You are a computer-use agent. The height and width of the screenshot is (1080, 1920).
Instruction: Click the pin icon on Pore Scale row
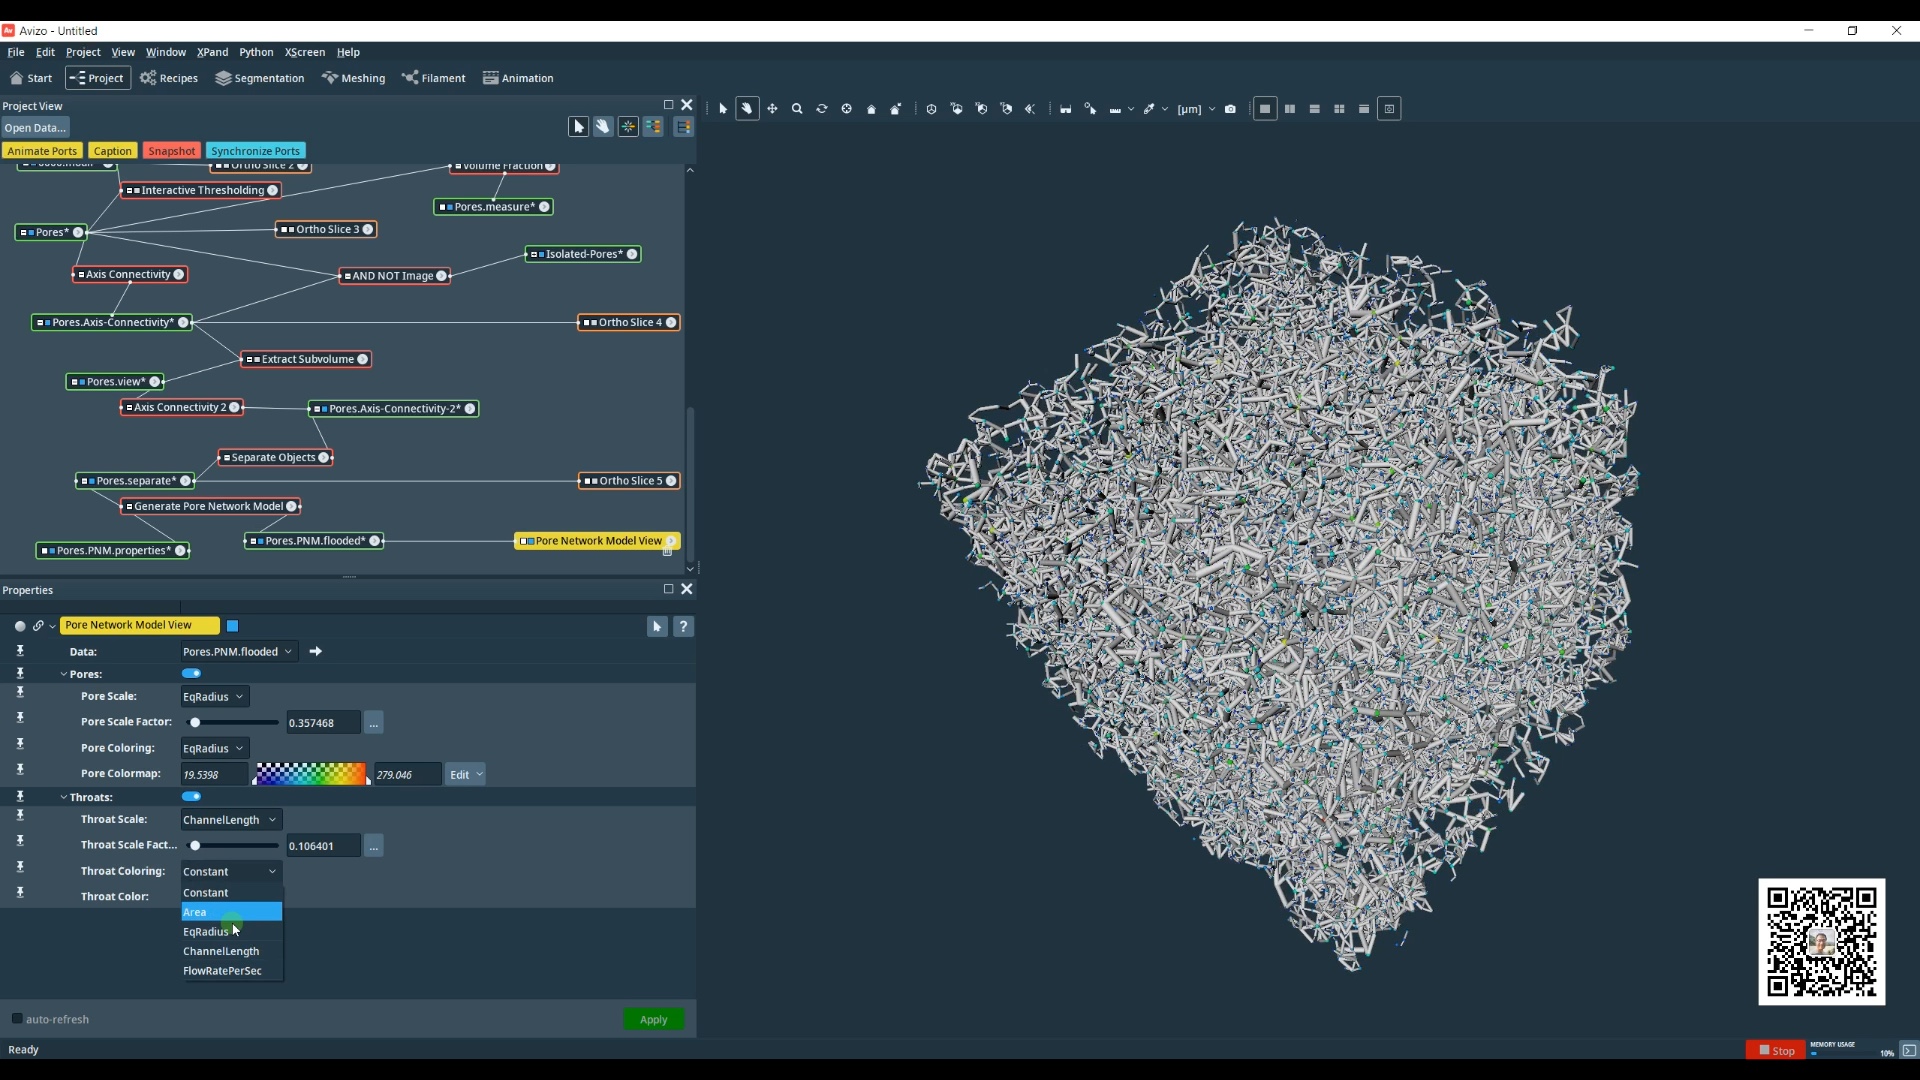pyautogui.click(x=20, y=693)
